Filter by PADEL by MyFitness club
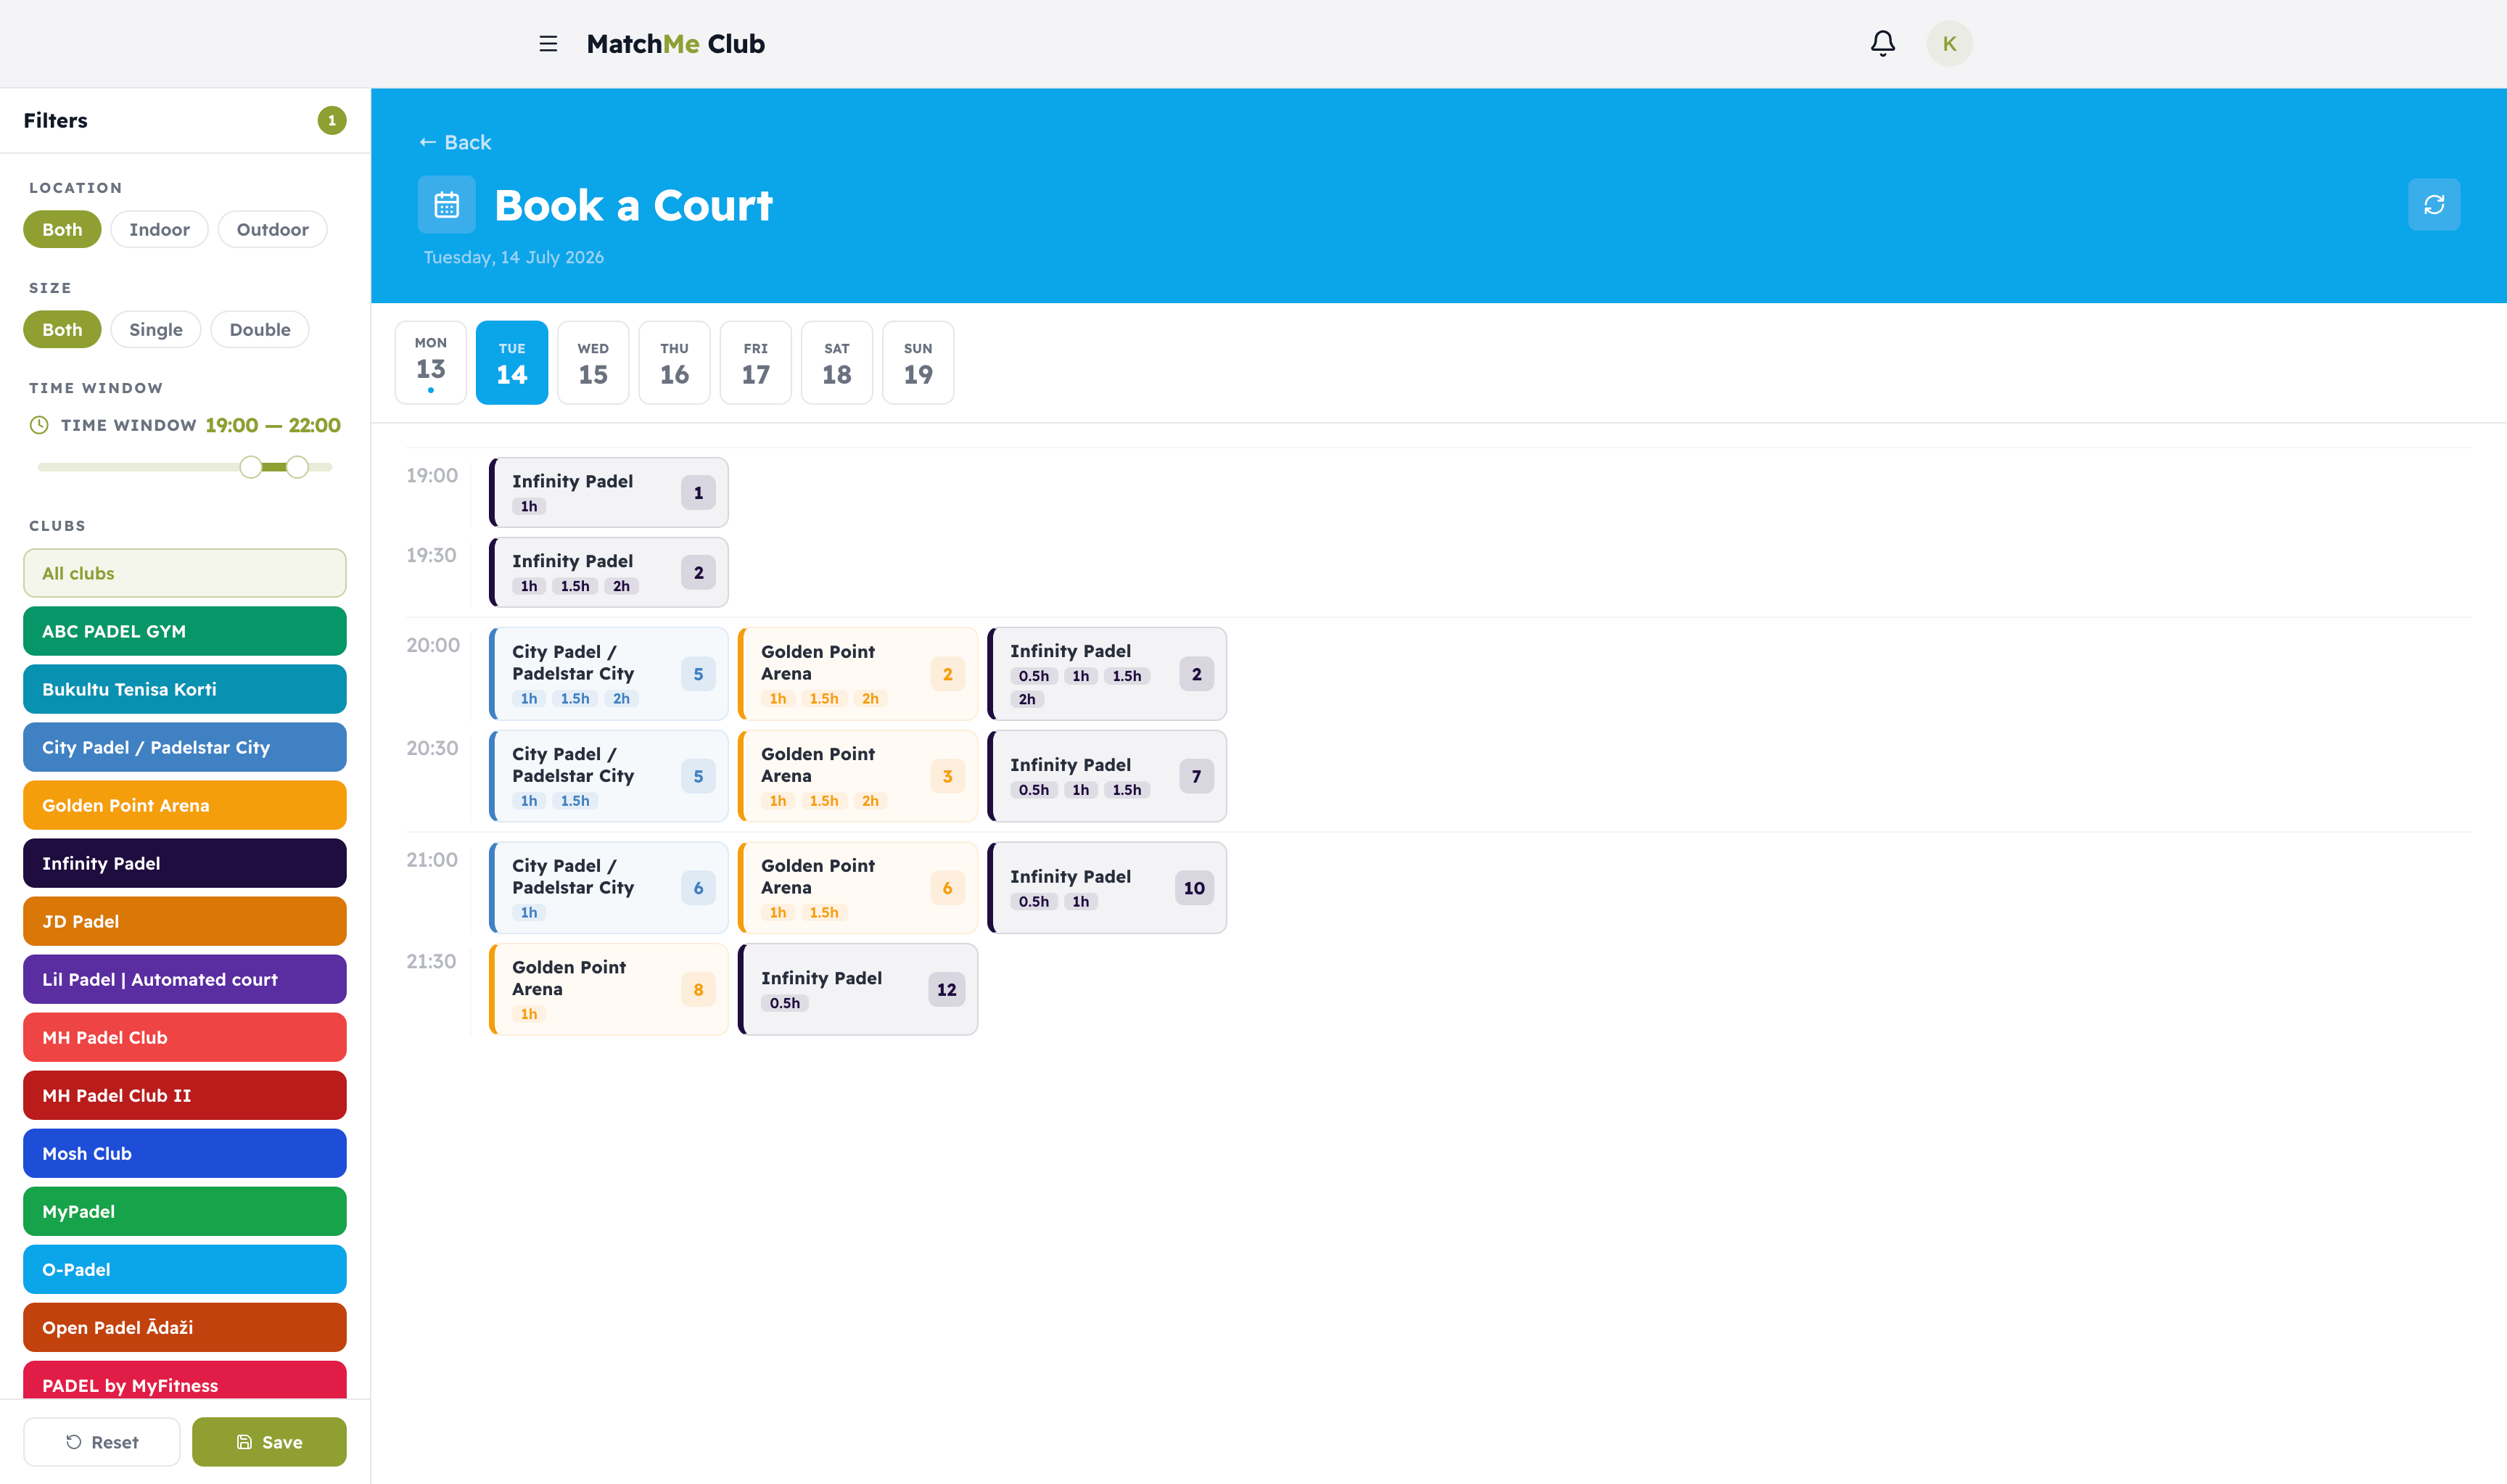 (185, 1381)
